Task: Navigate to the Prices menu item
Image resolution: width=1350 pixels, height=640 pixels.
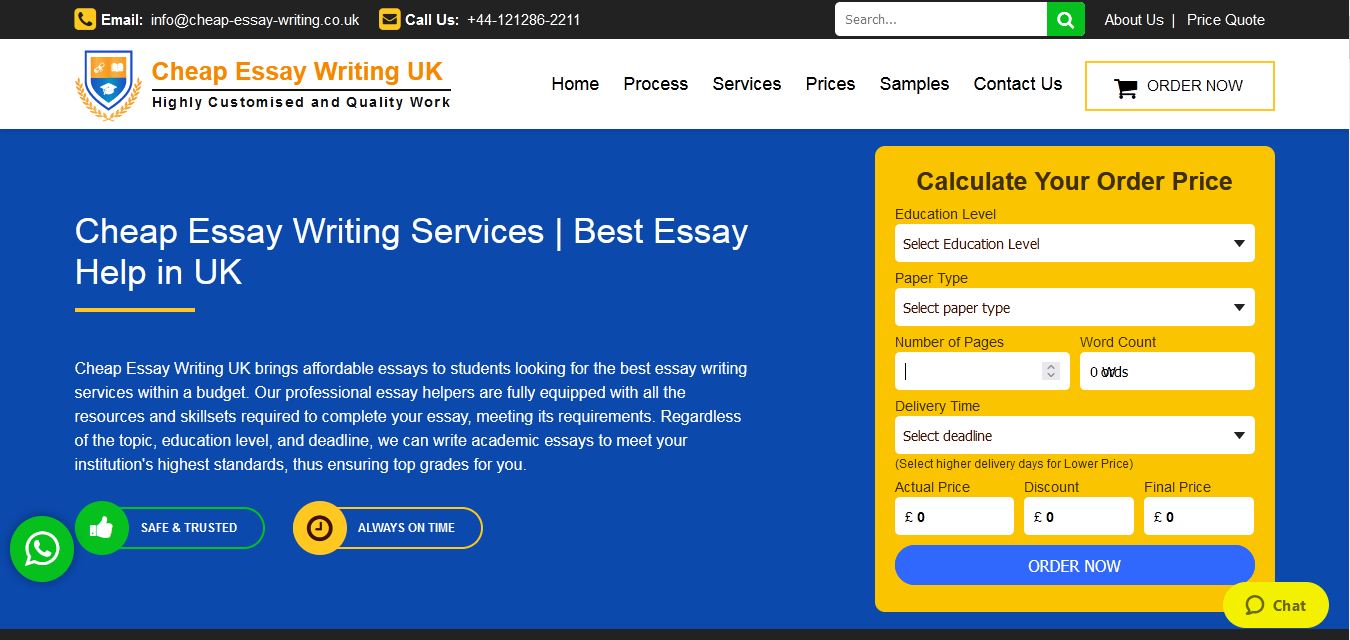Action: coord(830,84)
